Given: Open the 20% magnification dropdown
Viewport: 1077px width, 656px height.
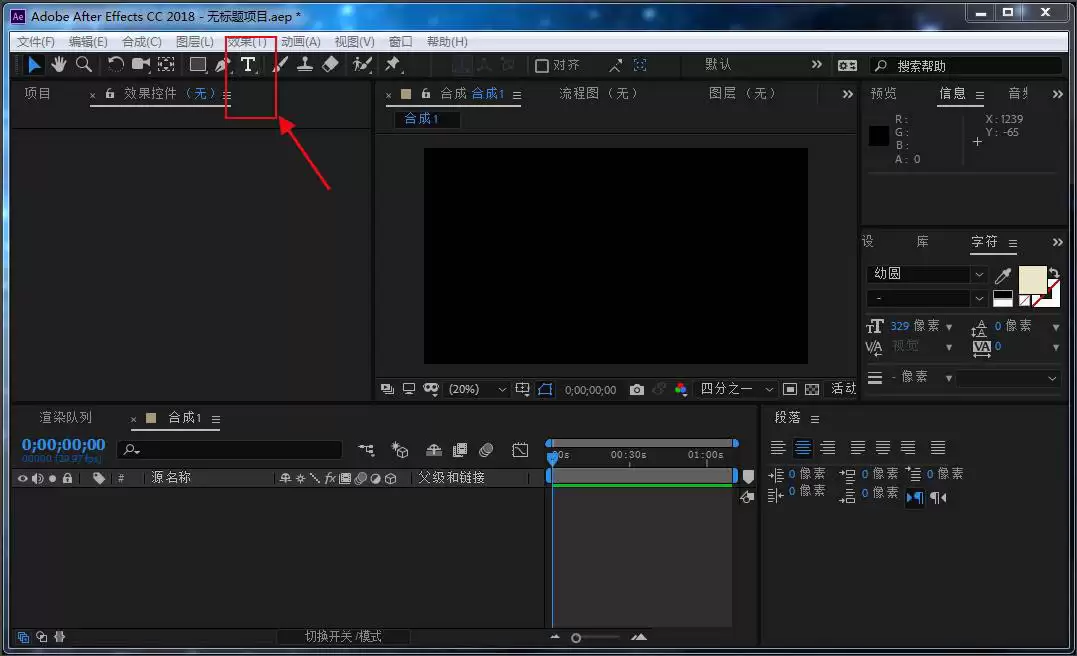Looking at the screenshot, I should coord(476,389).
